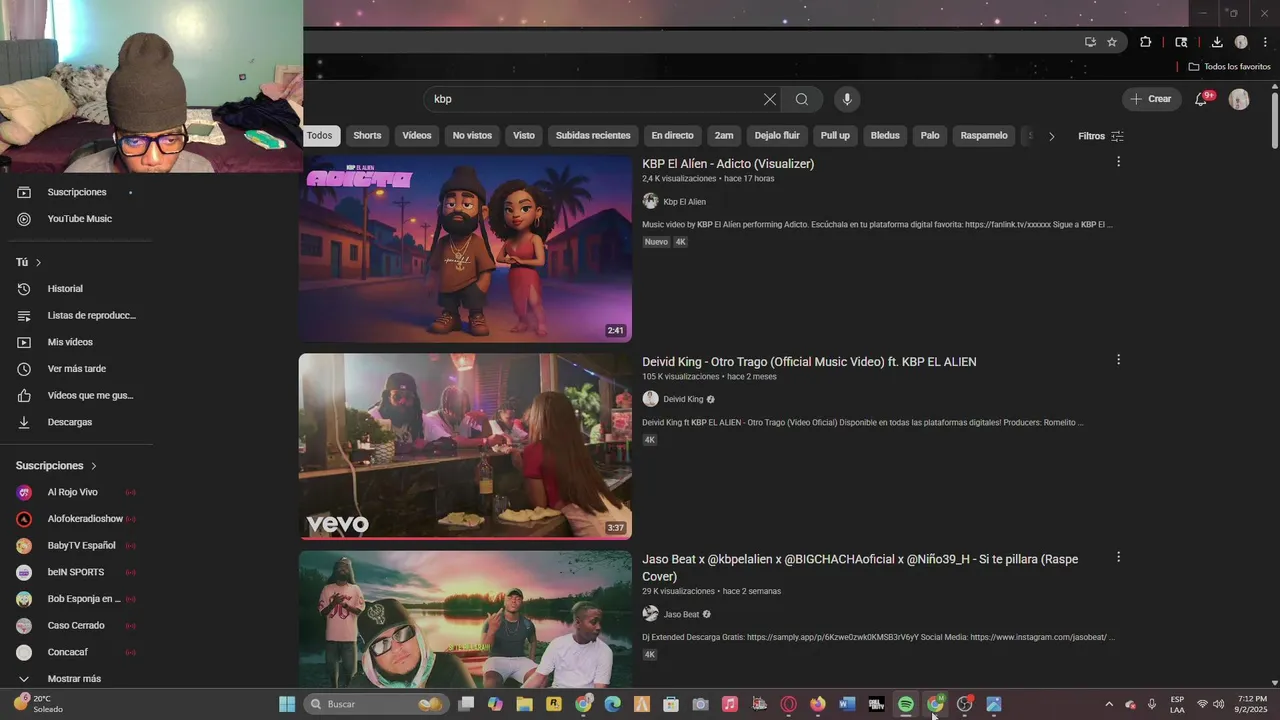
Task: Select the En directo filter chip
Action: coord(672,136)
